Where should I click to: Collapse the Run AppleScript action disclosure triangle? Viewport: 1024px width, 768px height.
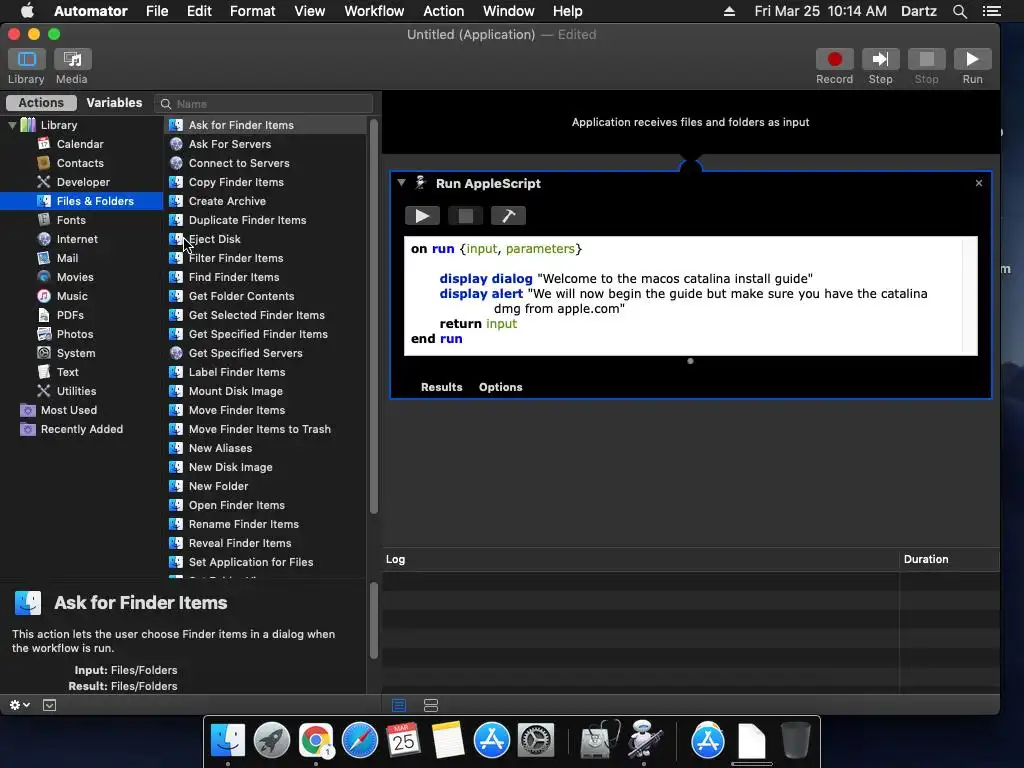click(402, 183)
